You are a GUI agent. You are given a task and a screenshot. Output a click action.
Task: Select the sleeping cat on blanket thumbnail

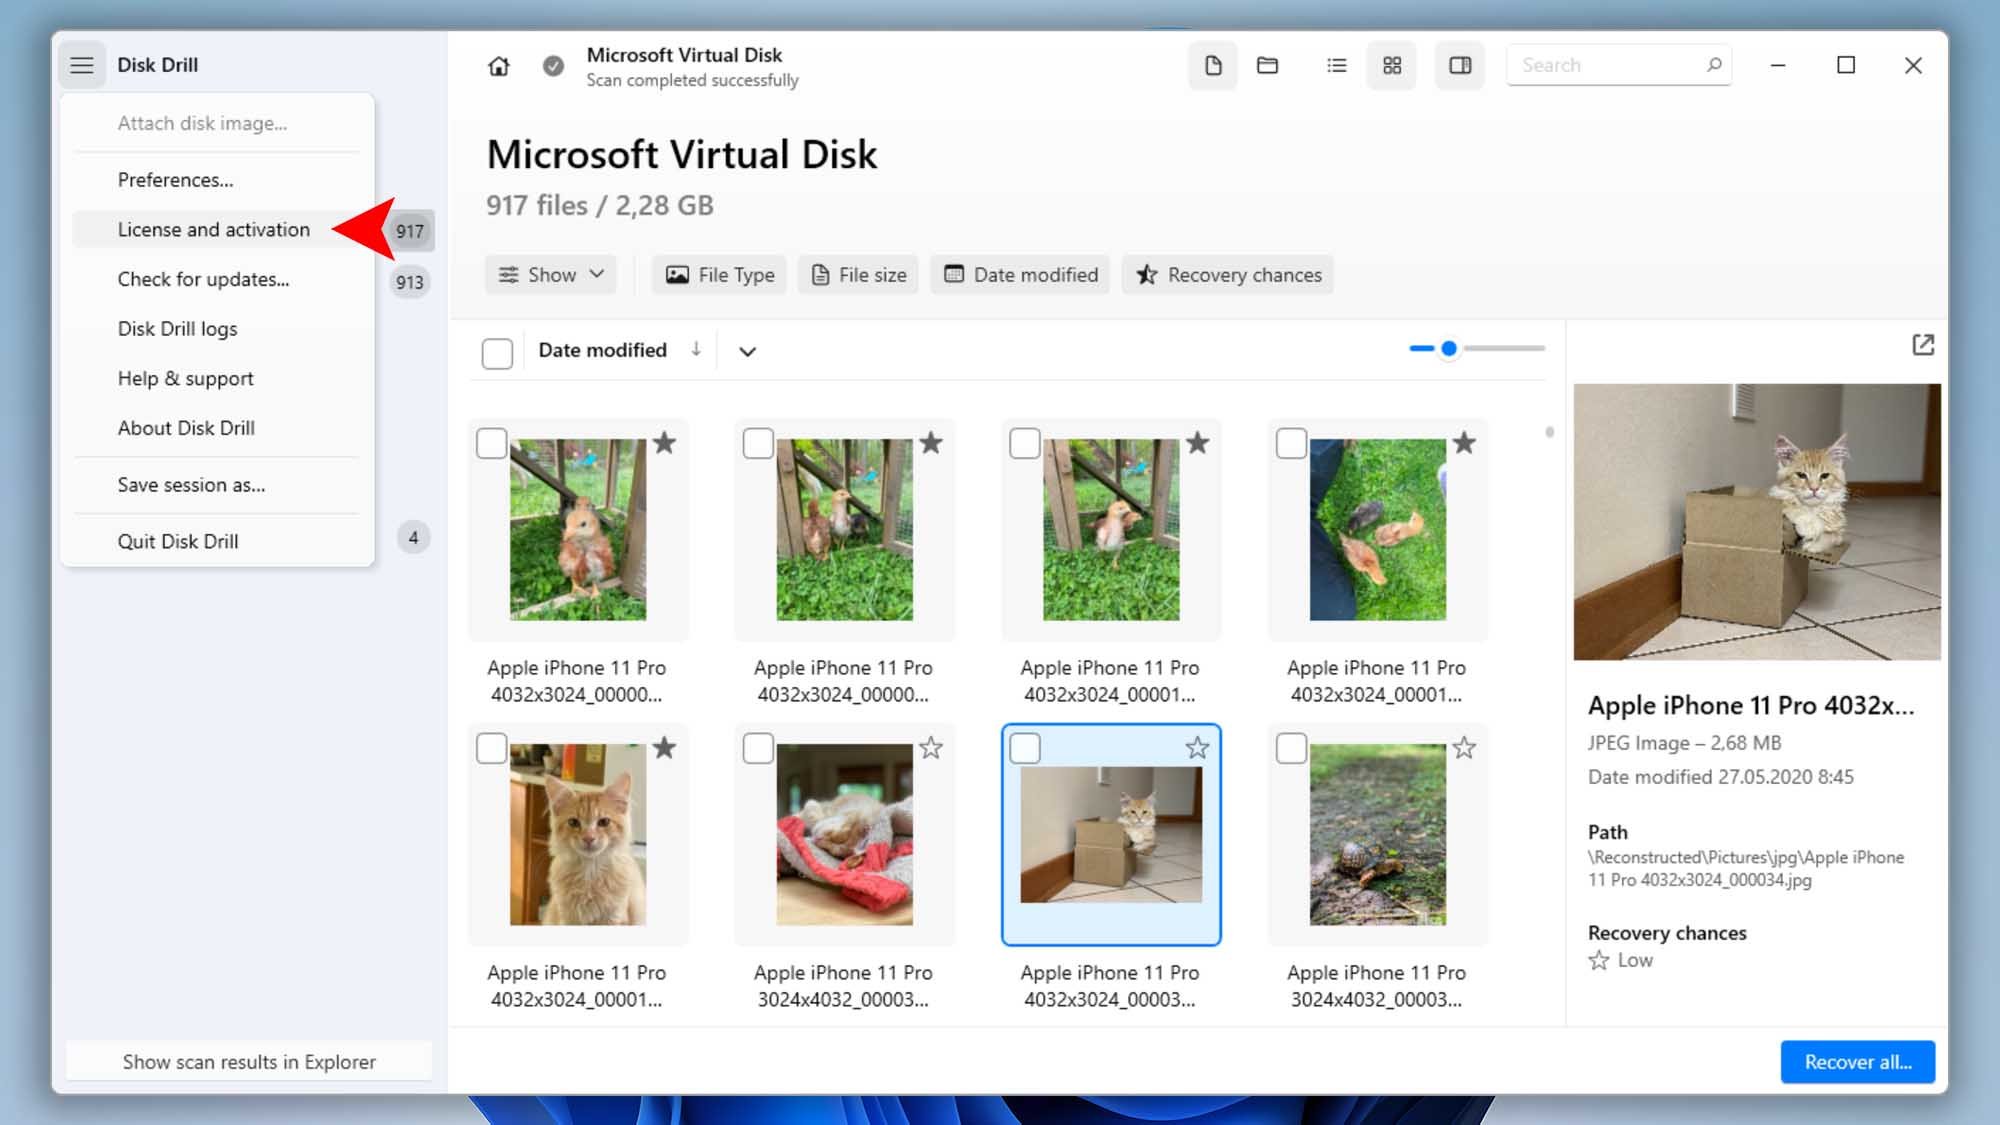(x=844, y=834)
